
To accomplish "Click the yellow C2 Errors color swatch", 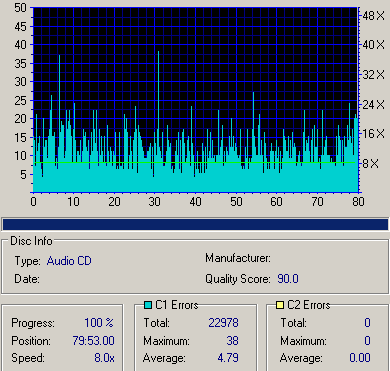I will coord(280,305).
